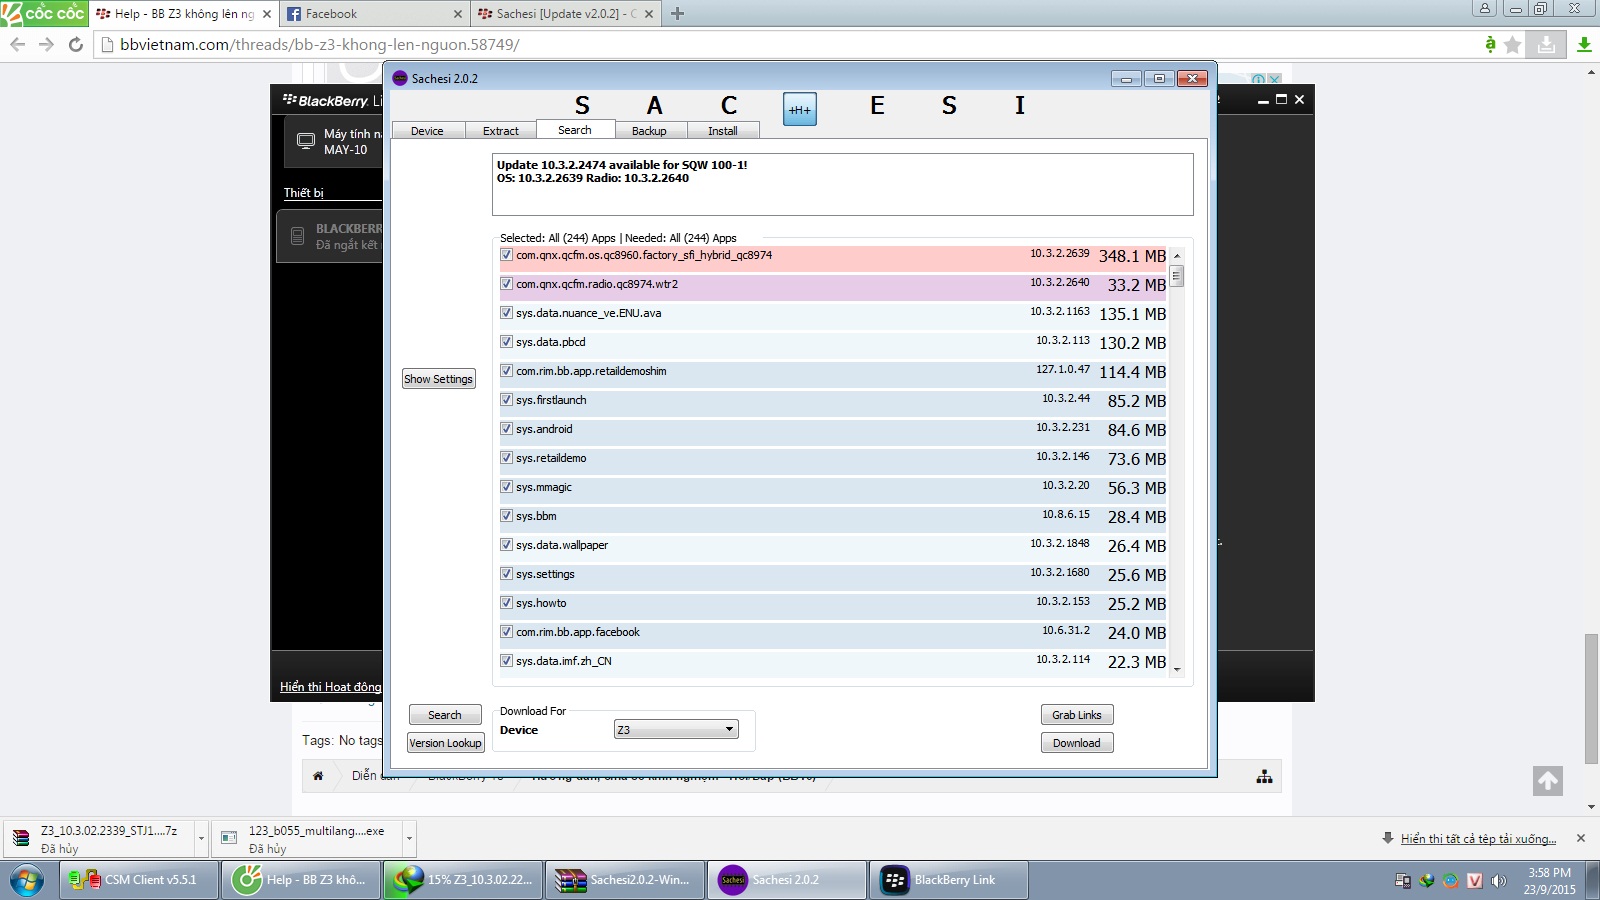Open the Device Z3 dropdown

[x=676, y=729]
